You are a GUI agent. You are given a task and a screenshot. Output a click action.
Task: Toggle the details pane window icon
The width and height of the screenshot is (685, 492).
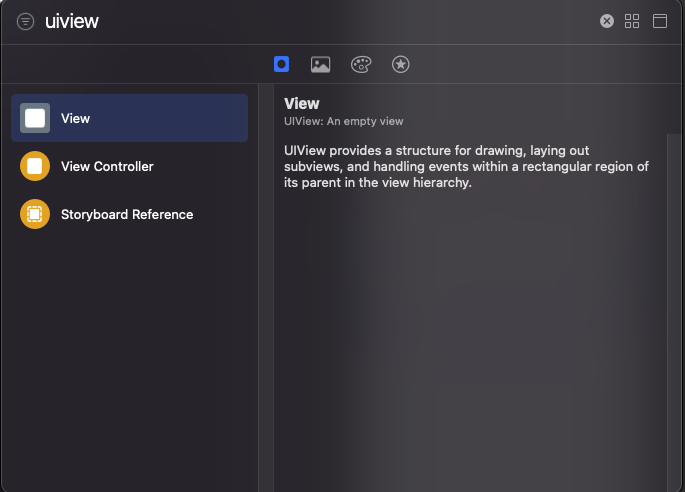pyautogui.click(x=660, y=21)
